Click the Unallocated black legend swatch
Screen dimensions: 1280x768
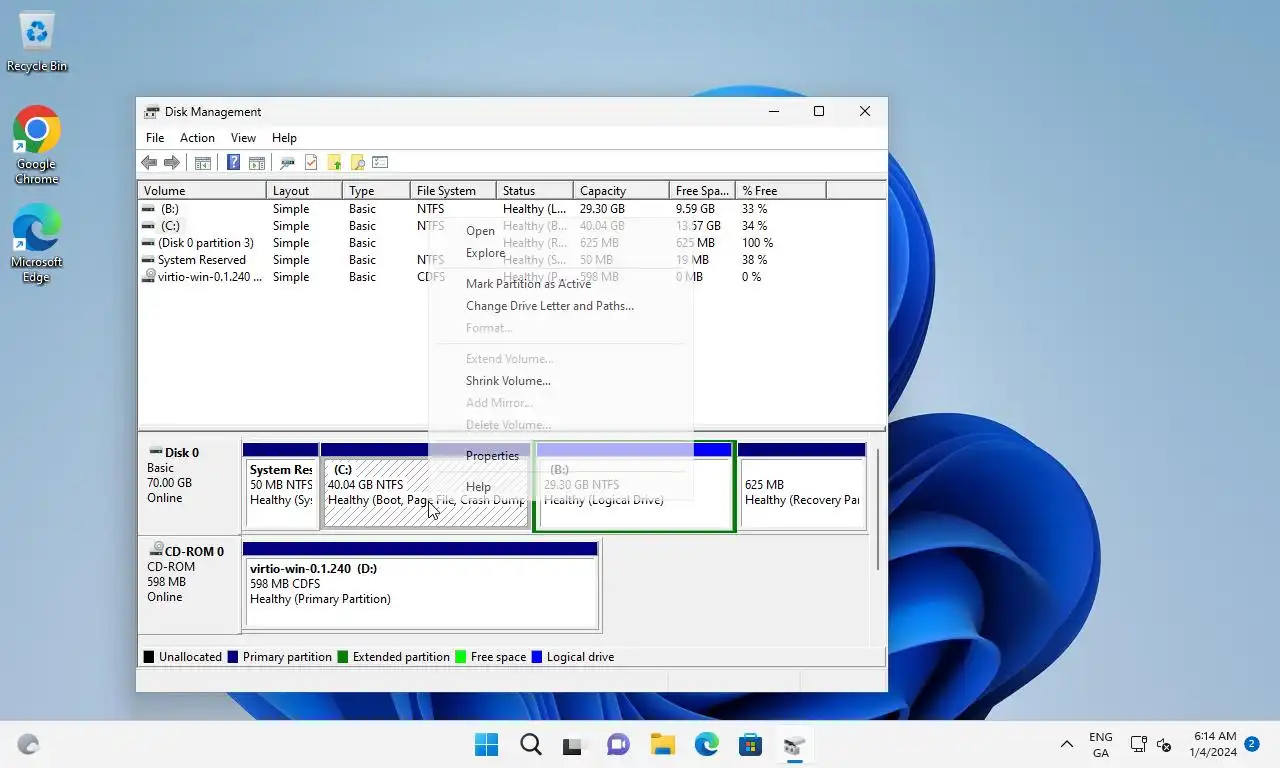[149, 657]
